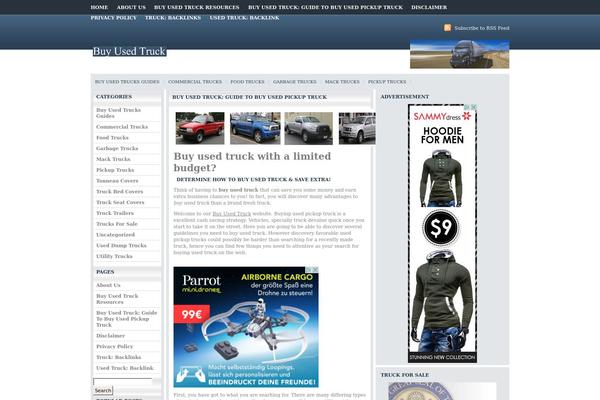Select Buy Used Trucks Guides category tab
600x400 pixels.
pyautogui.click(x=127, y=82)
